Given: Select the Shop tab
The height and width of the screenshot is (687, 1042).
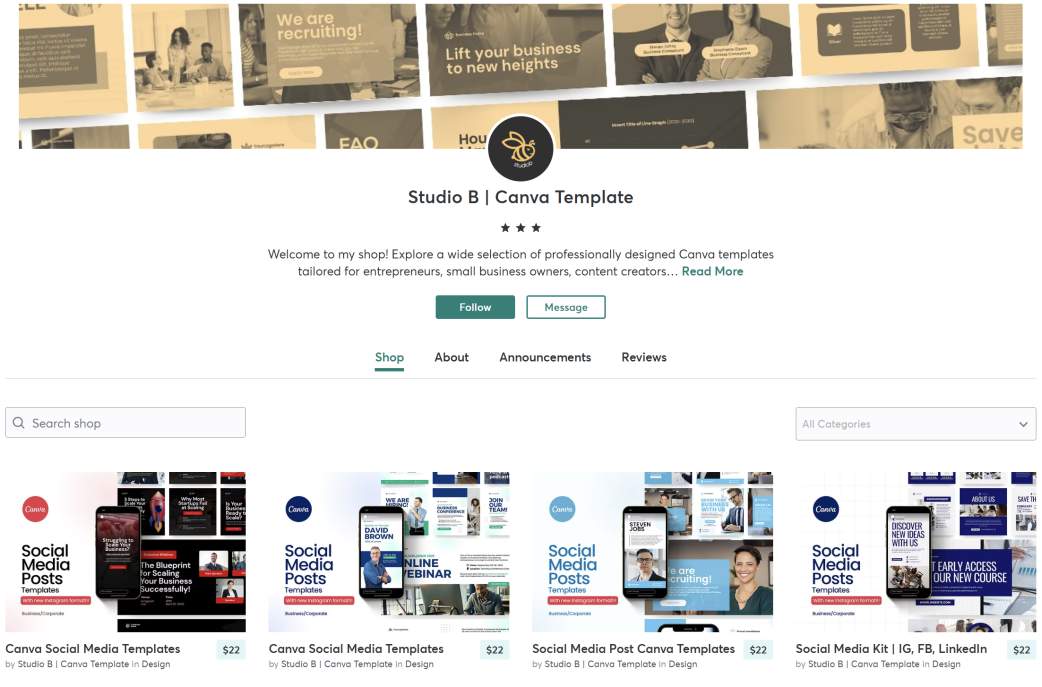Looking at the screenshot, I should [389, 357].
